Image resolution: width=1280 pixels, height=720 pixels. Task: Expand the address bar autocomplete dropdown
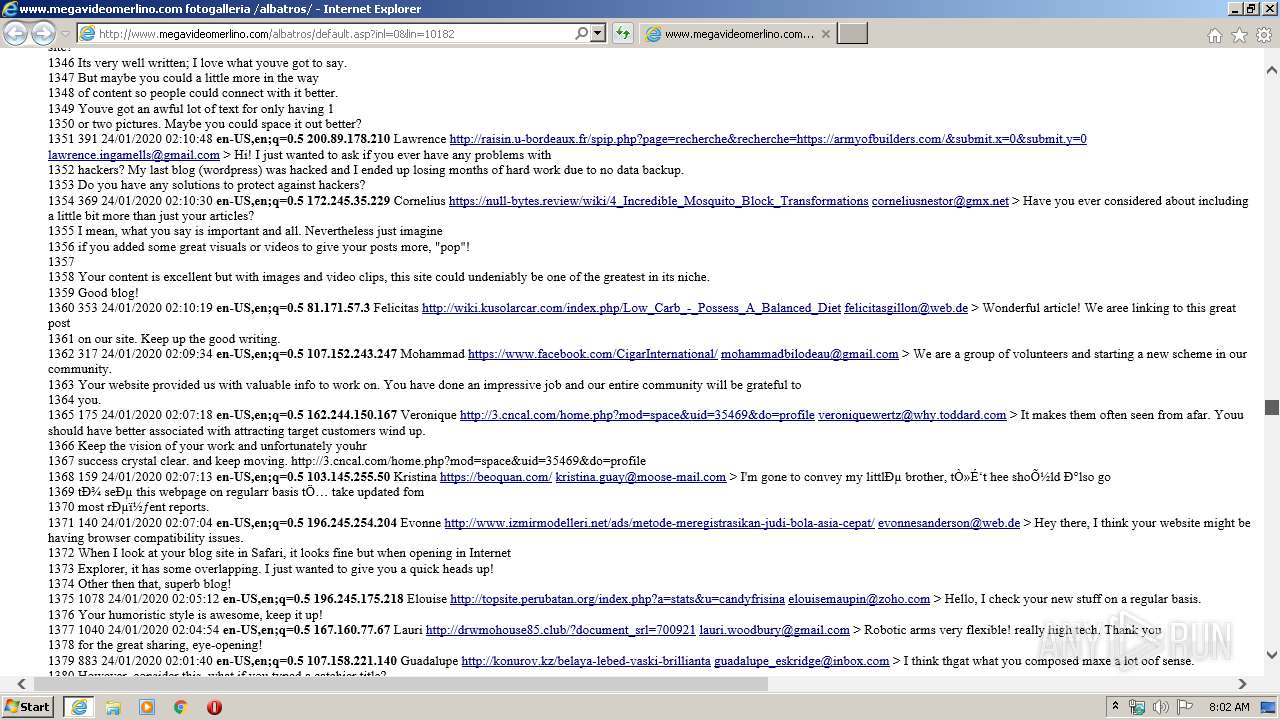(598, 33)
